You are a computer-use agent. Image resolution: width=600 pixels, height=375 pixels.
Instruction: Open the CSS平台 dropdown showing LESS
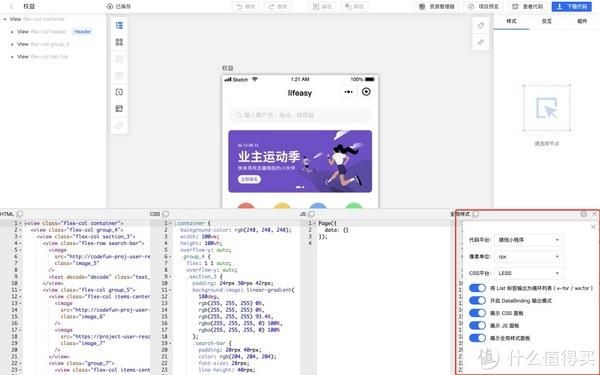point(528,273)
